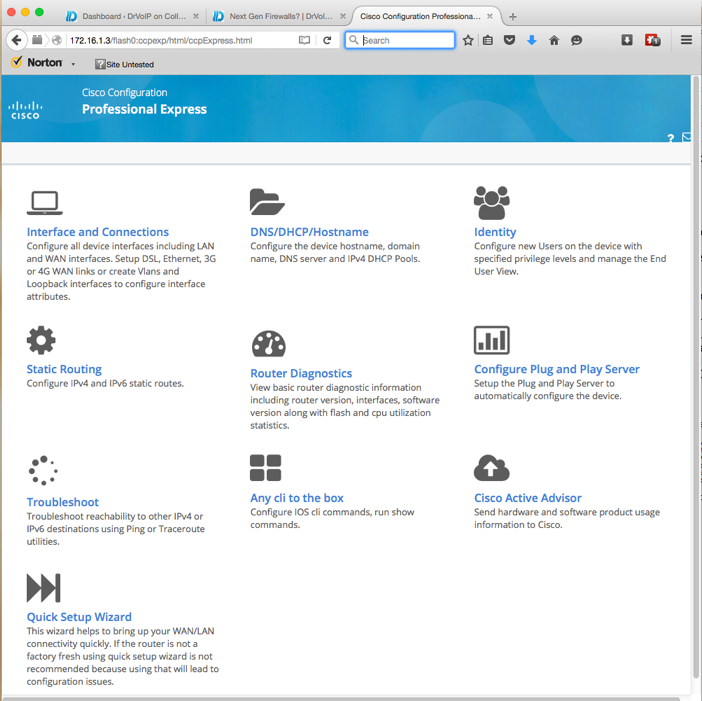702x701 pixels.
Task: Open DNS/DHCP/Hostname link
Action: (x=309, y=232)
